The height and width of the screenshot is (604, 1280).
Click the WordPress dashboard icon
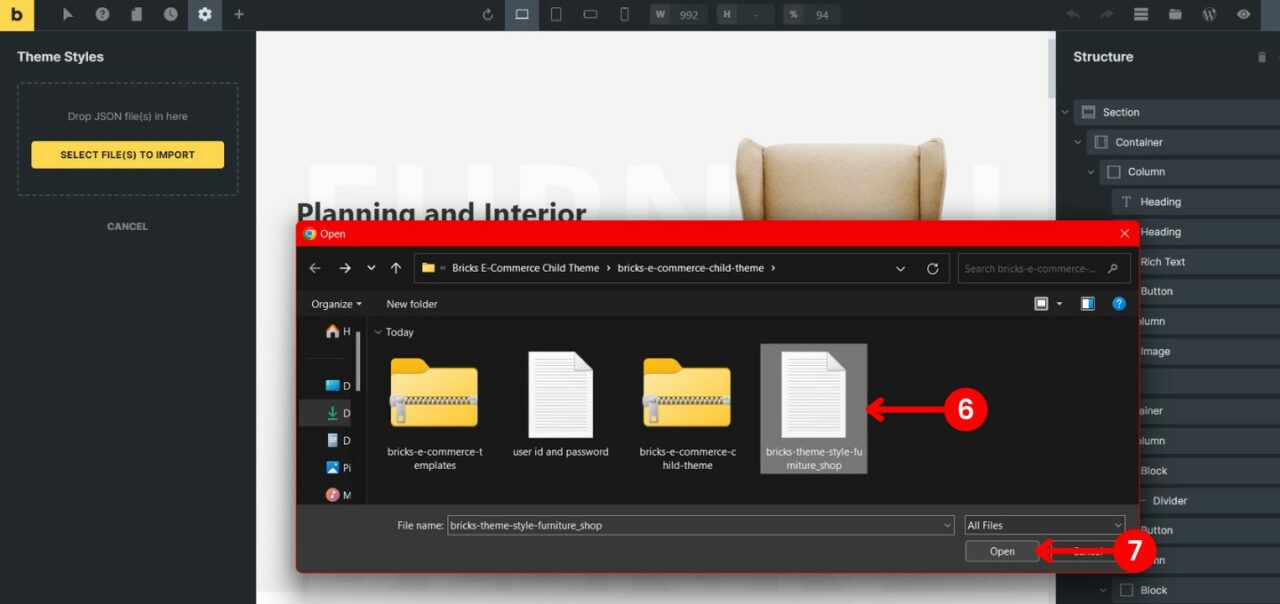[1209, 14]
